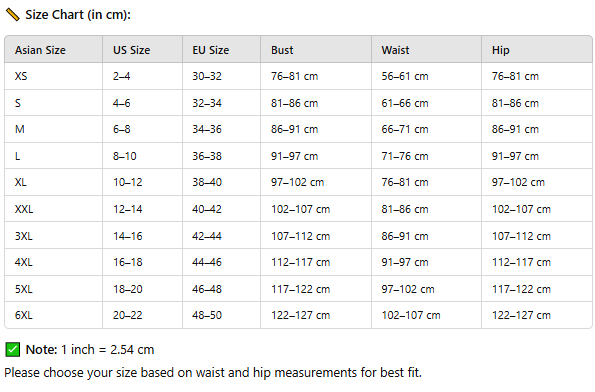Viewport: 595px width, 392px height.
Task: Click the 3XL size cell
Action: coord(54,236)
